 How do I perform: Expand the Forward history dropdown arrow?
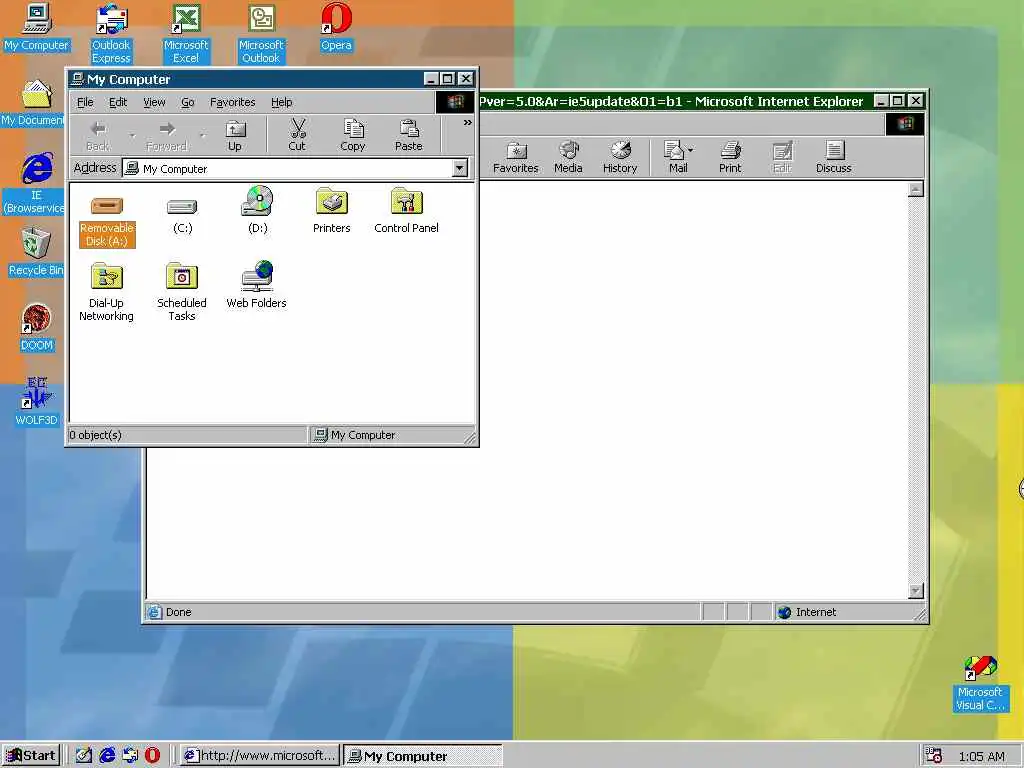[x=202, y=136]
